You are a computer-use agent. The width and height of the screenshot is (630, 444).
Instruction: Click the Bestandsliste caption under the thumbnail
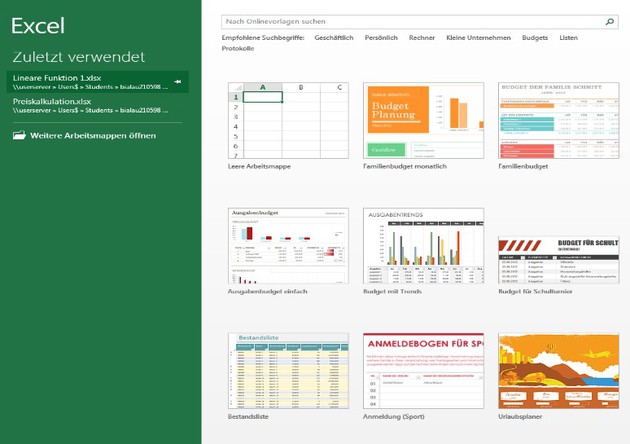coord(248,417)
